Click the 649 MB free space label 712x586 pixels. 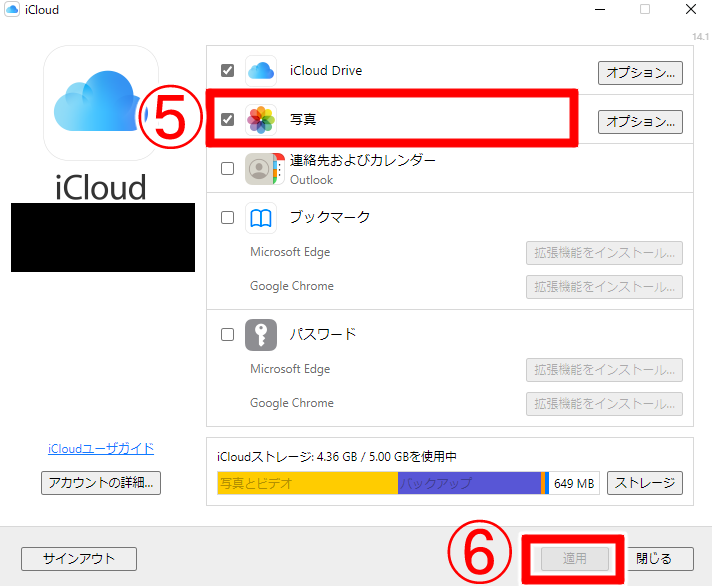[574, 483]
